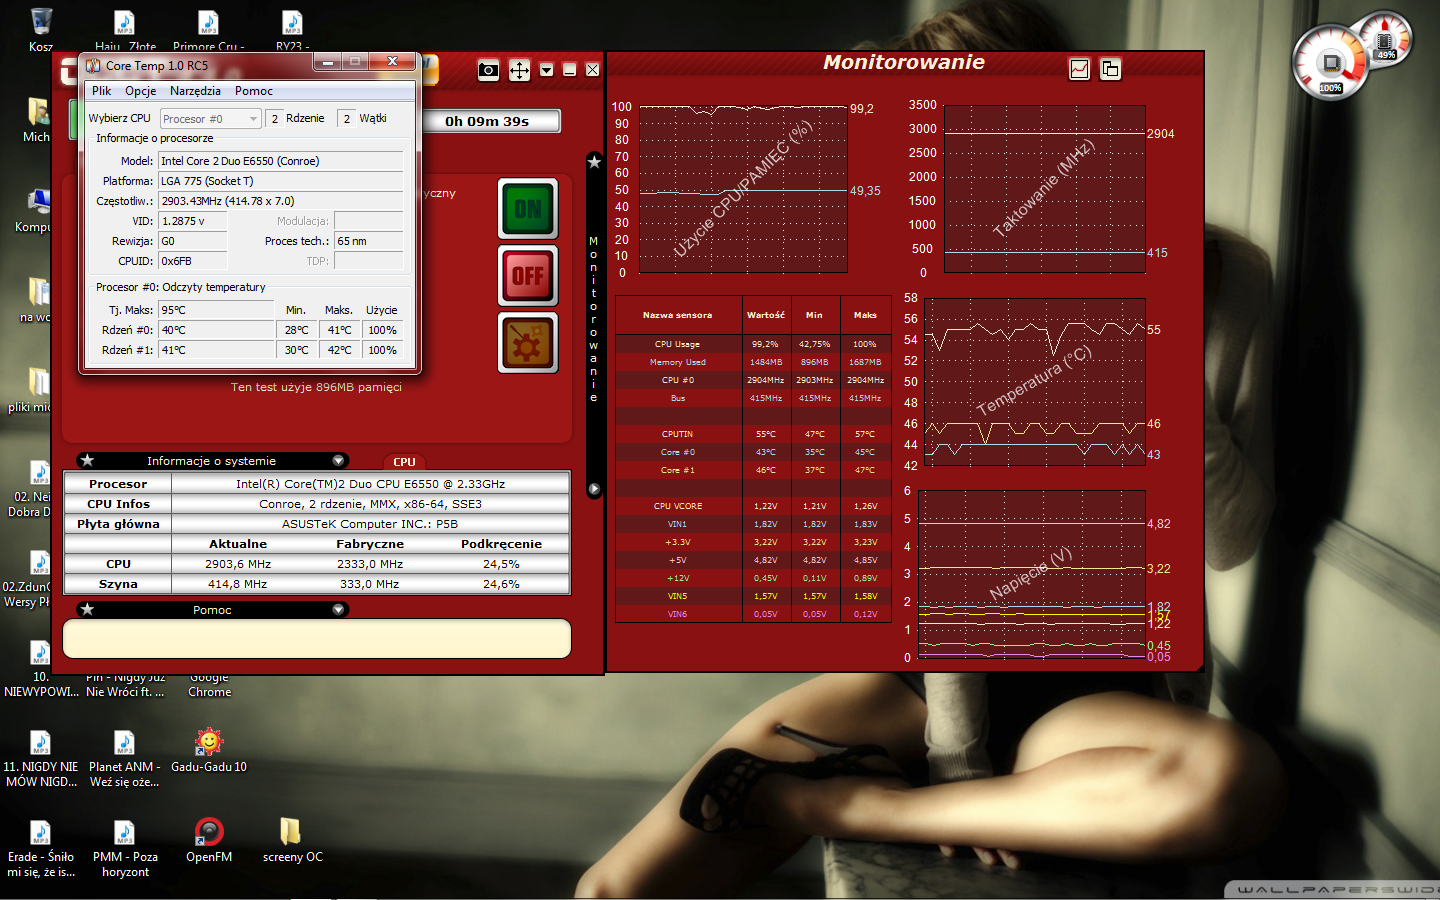Open the Procesor #0 dropdown in Core Temp
This screenshot has width=1440, height=900.
[210, 119]
